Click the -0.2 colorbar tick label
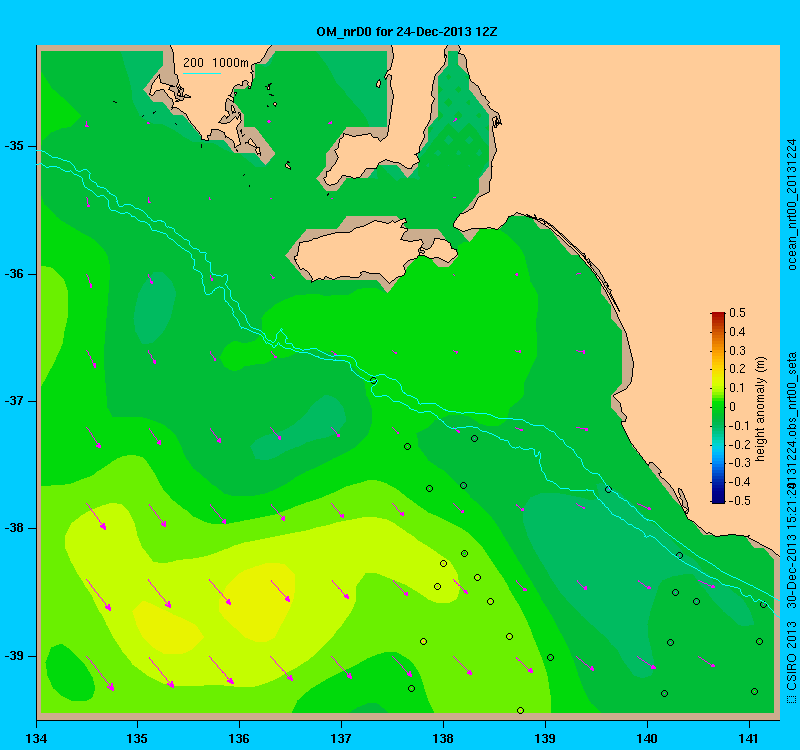800x750 pixels. coord(739,444)
